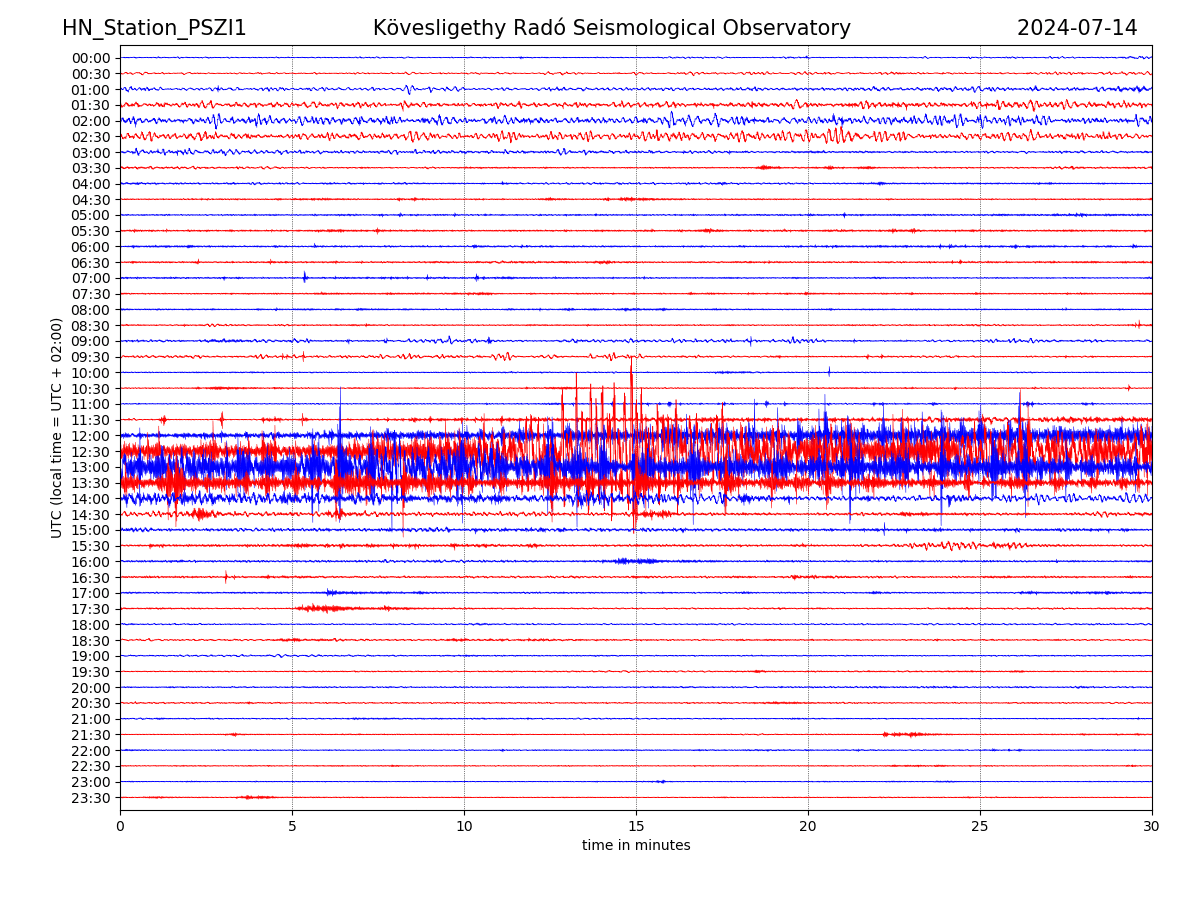
Task: Click the 07:00 row time label
Action: point(90,278)
